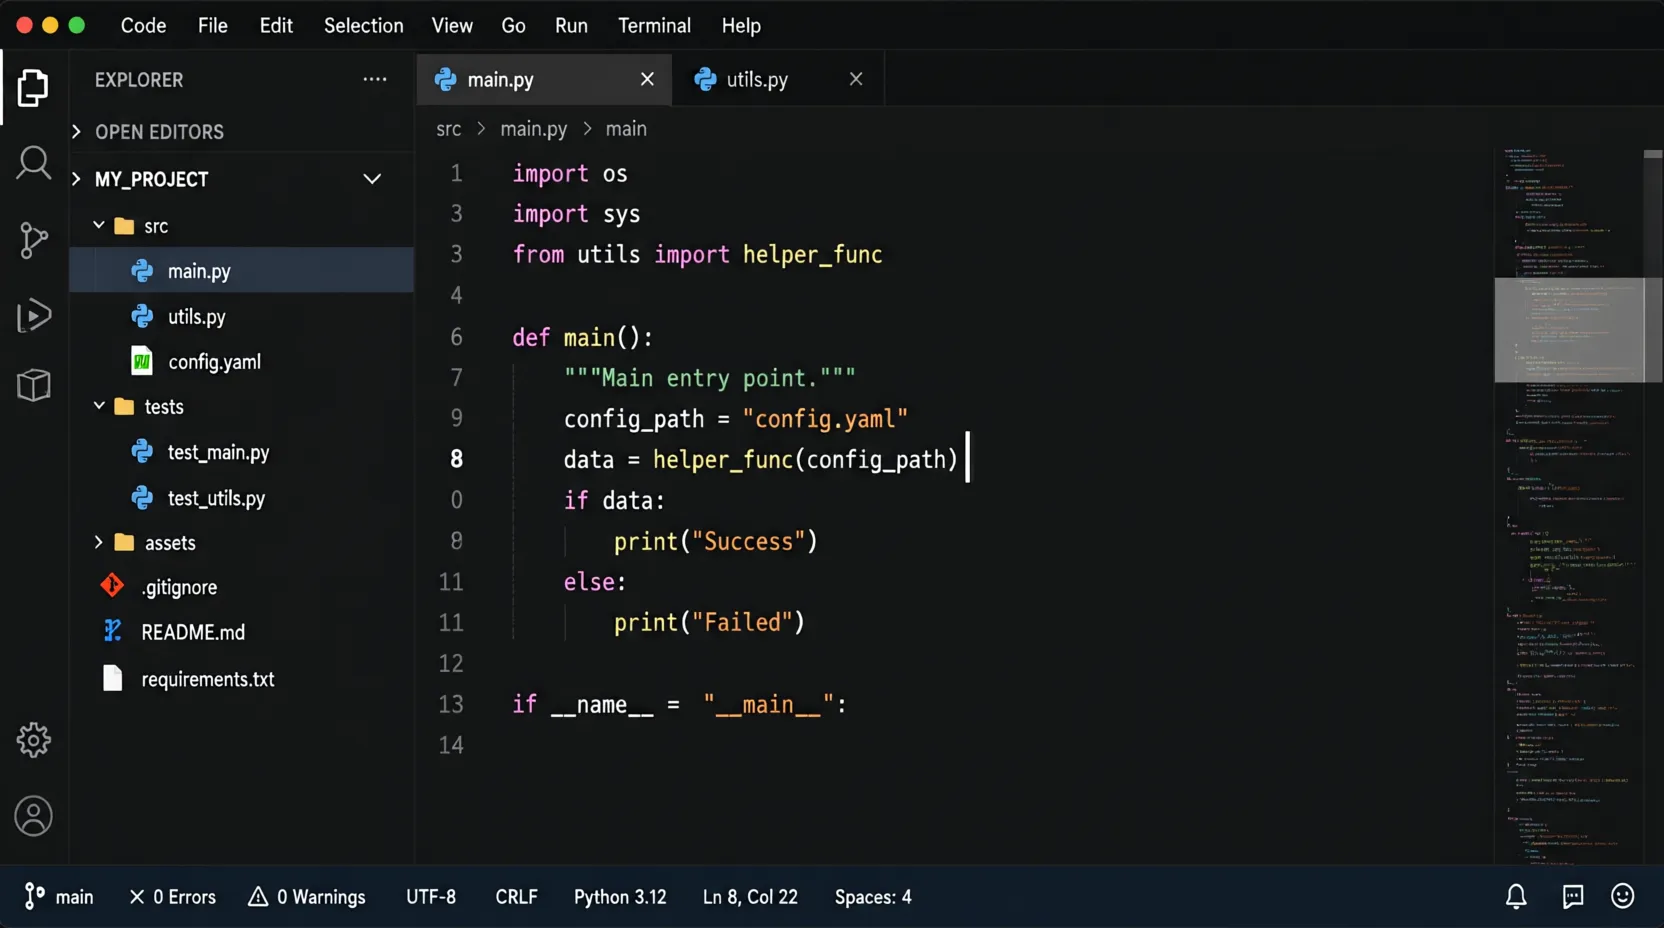Open the Go menu
Viewport: 1664px width, 928px height.
pyautogui.click(x=513, y=25)
